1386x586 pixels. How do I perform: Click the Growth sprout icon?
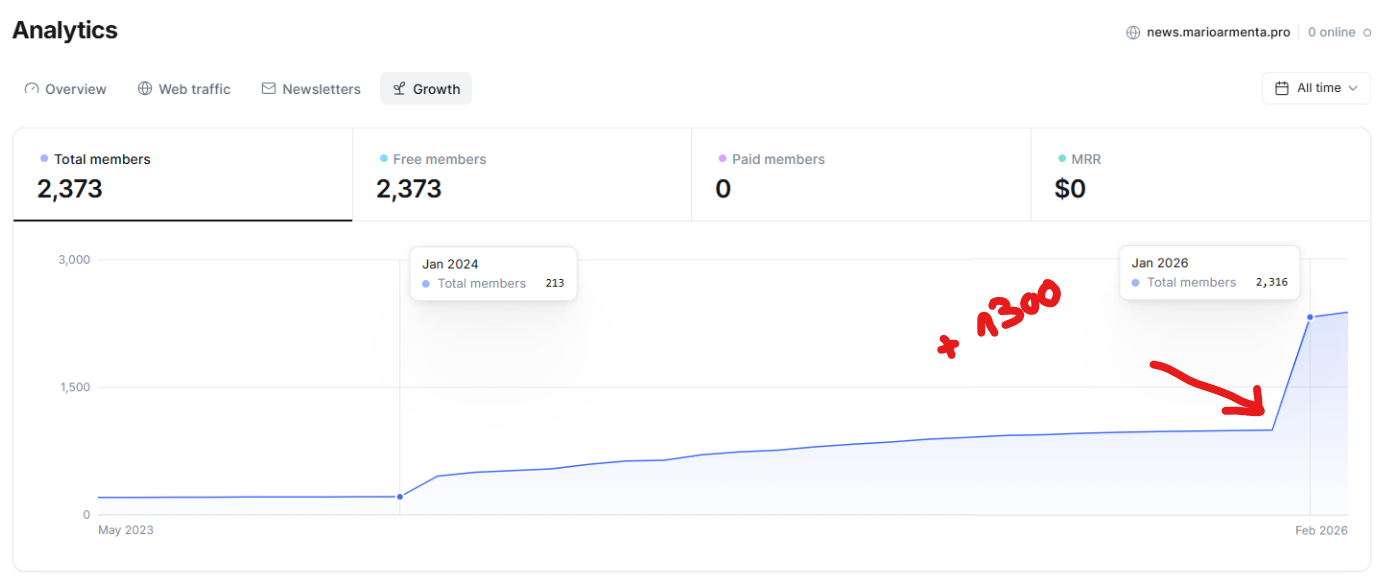coord(399,89)
